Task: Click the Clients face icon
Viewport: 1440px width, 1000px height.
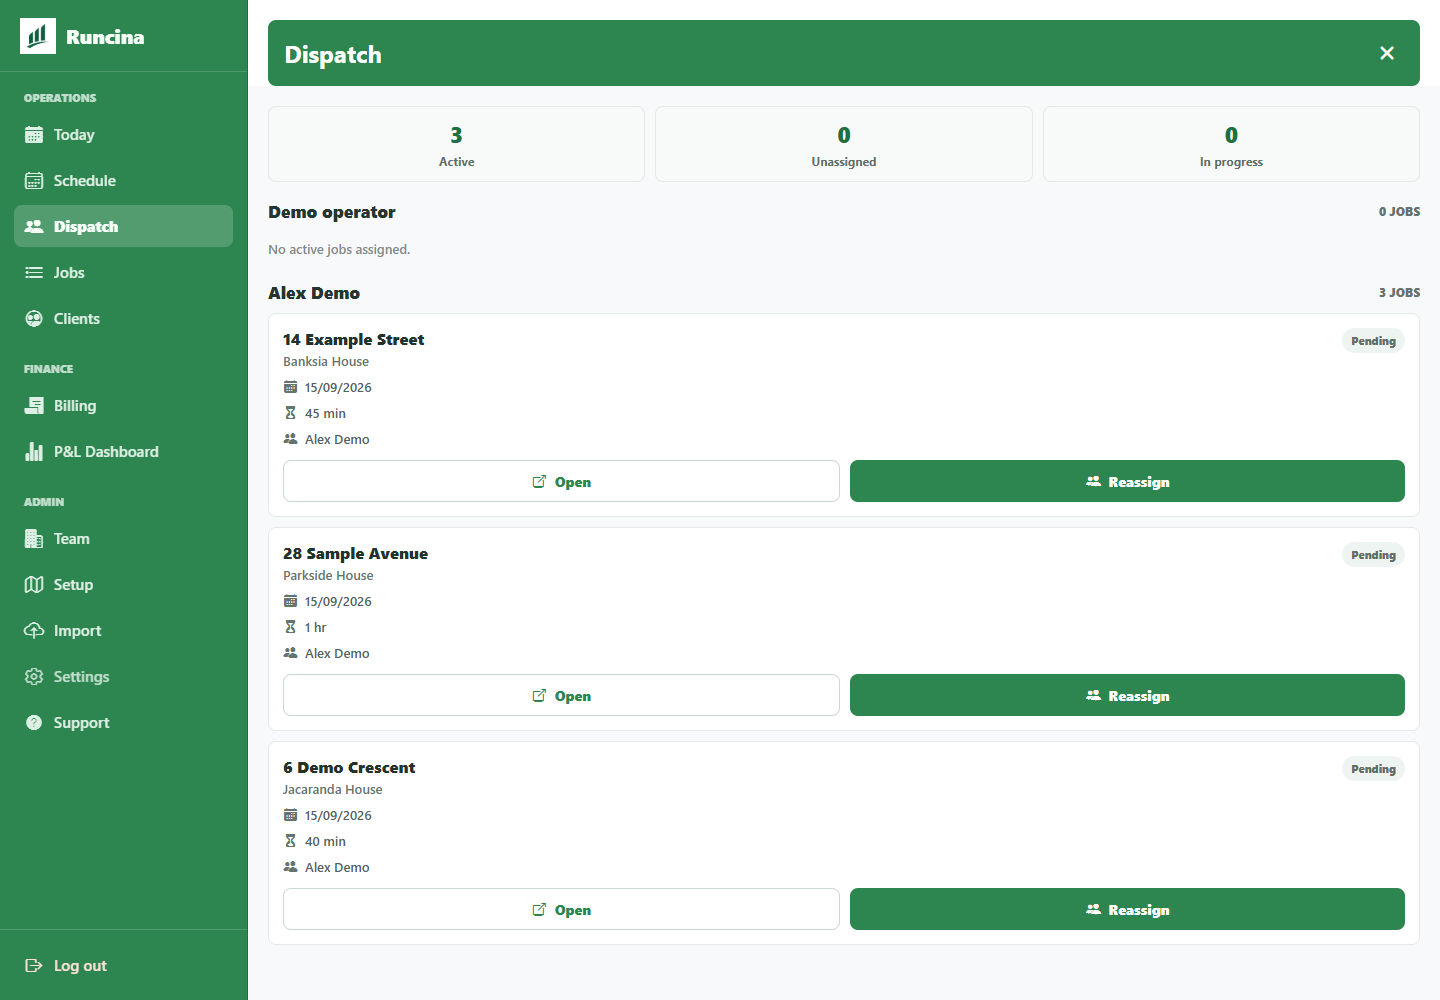Action: pos(34,319)
